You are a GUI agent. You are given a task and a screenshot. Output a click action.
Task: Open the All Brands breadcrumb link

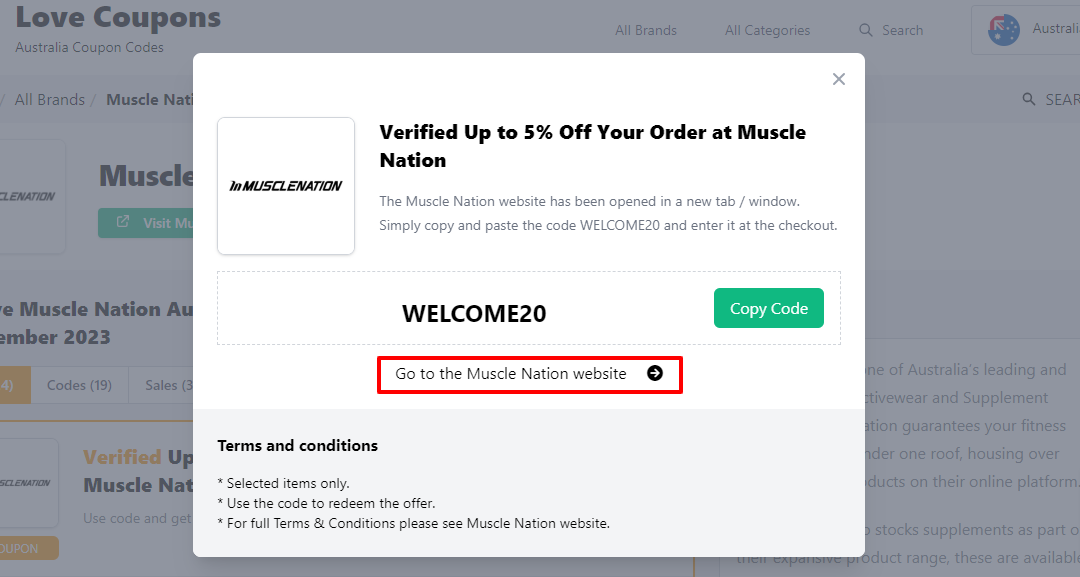click(x=49, y=99)
